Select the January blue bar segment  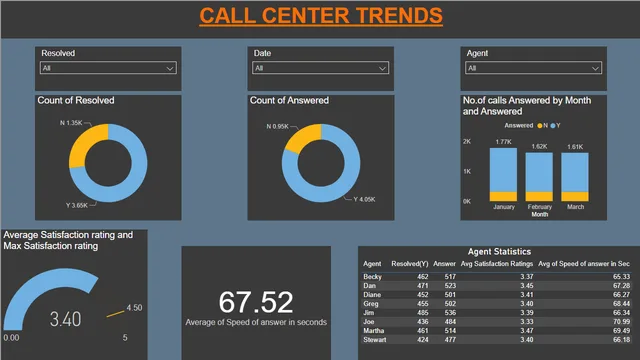click(x=503, y=170)
